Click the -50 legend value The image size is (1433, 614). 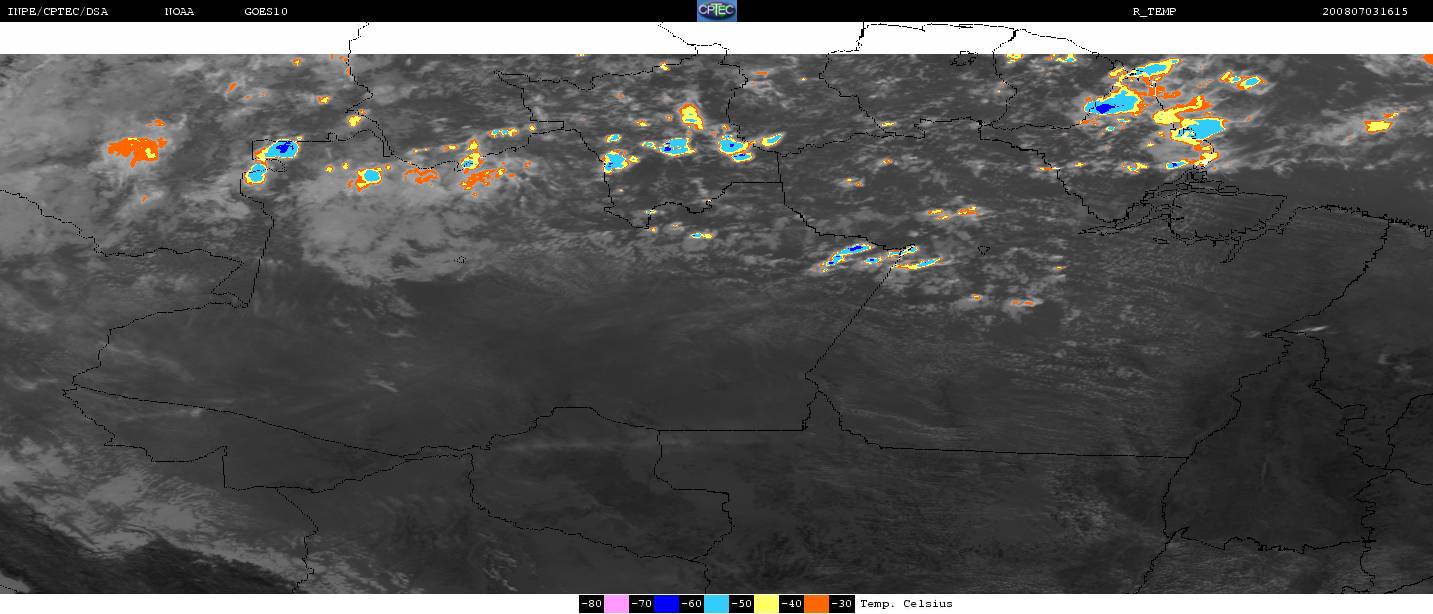(741, 604)
